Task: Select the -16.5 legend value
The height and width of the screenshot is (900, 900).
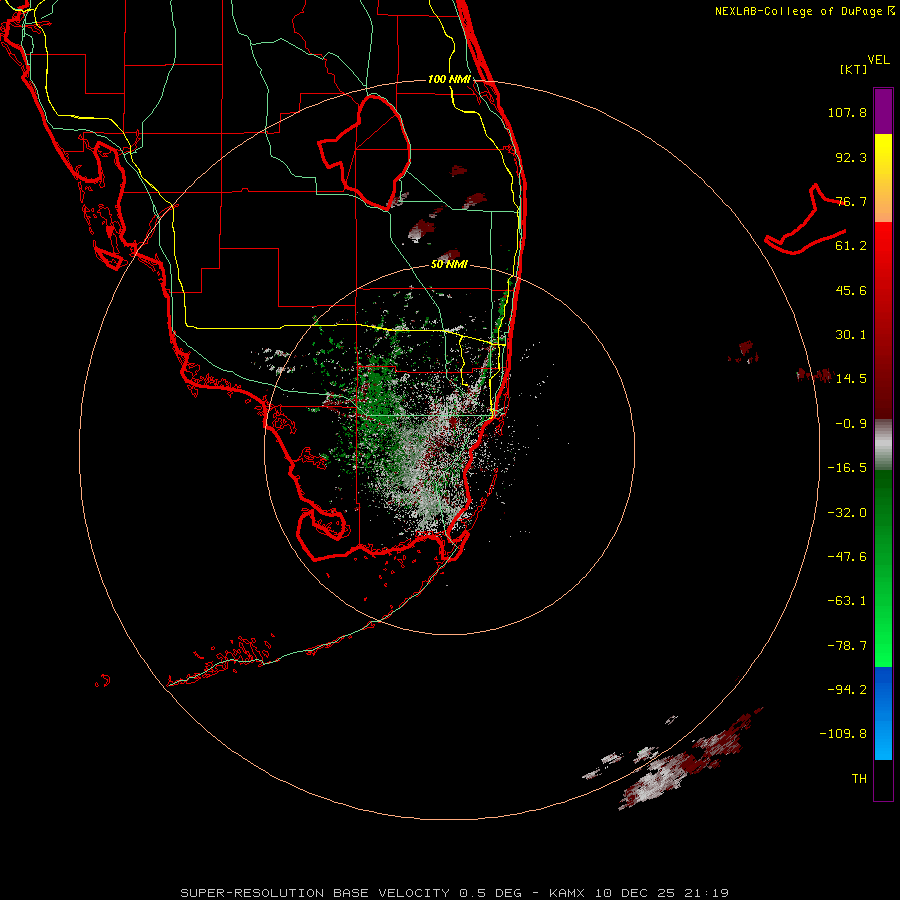Action: (847, 468)
